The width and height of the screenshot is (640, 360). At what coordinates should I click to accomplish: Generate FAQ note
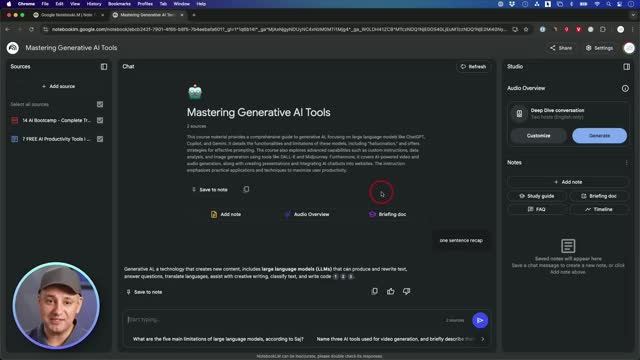(537, 209)
